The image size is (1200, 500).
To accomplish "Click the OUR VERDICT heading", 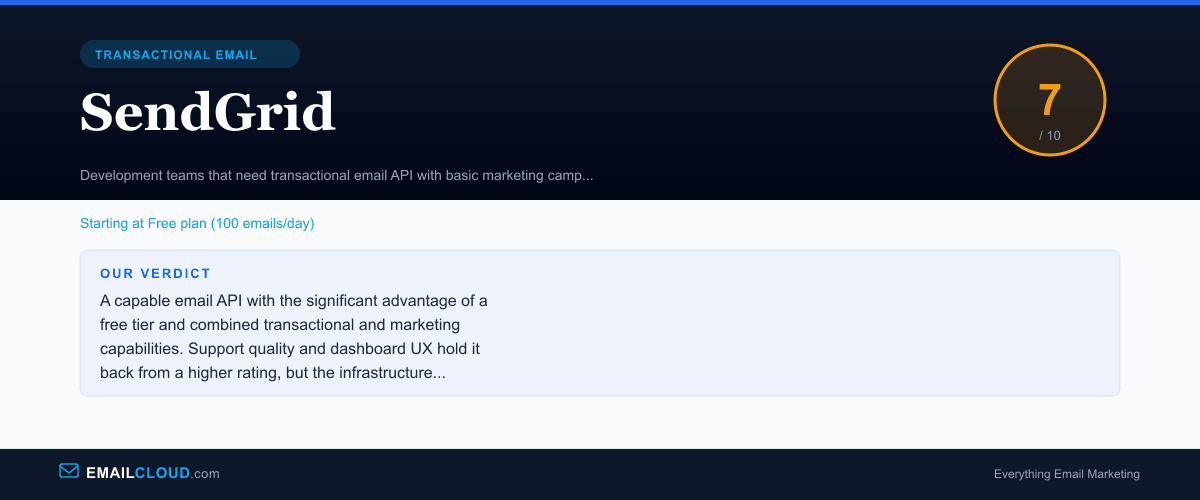I will coord(155,273).
